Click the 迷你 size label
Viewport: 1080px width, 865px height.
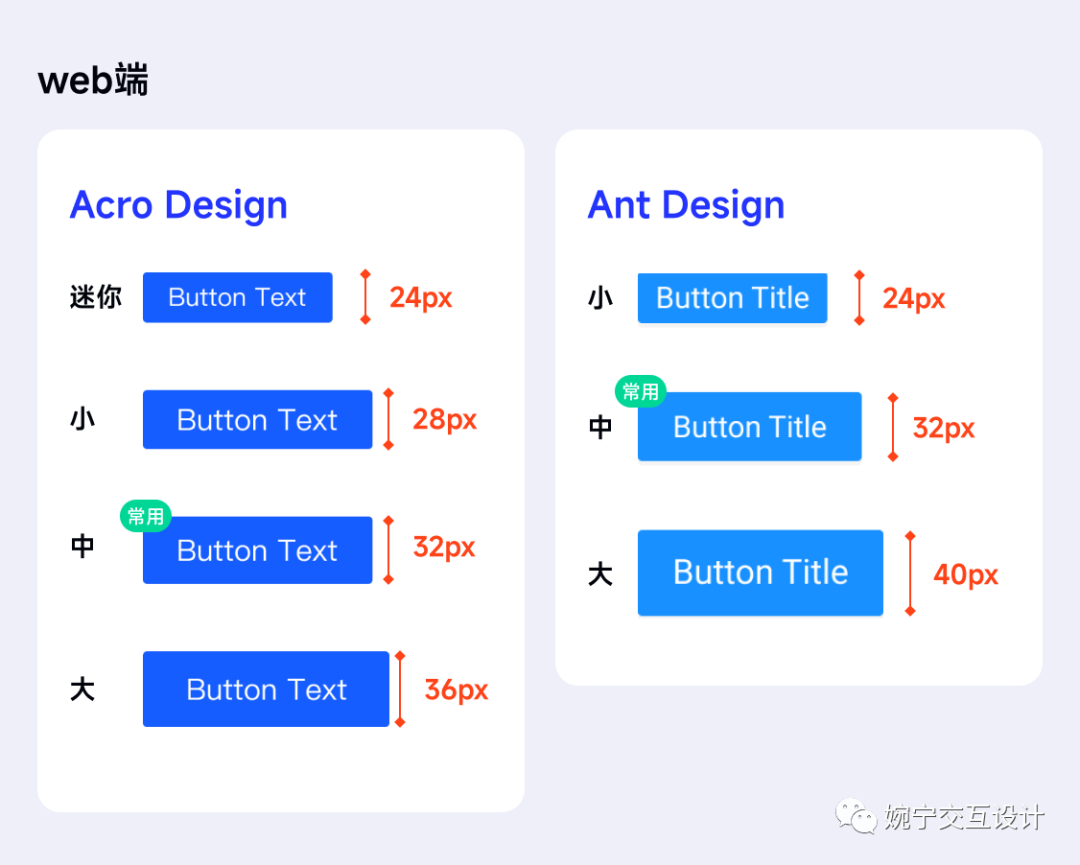point(96,298)
